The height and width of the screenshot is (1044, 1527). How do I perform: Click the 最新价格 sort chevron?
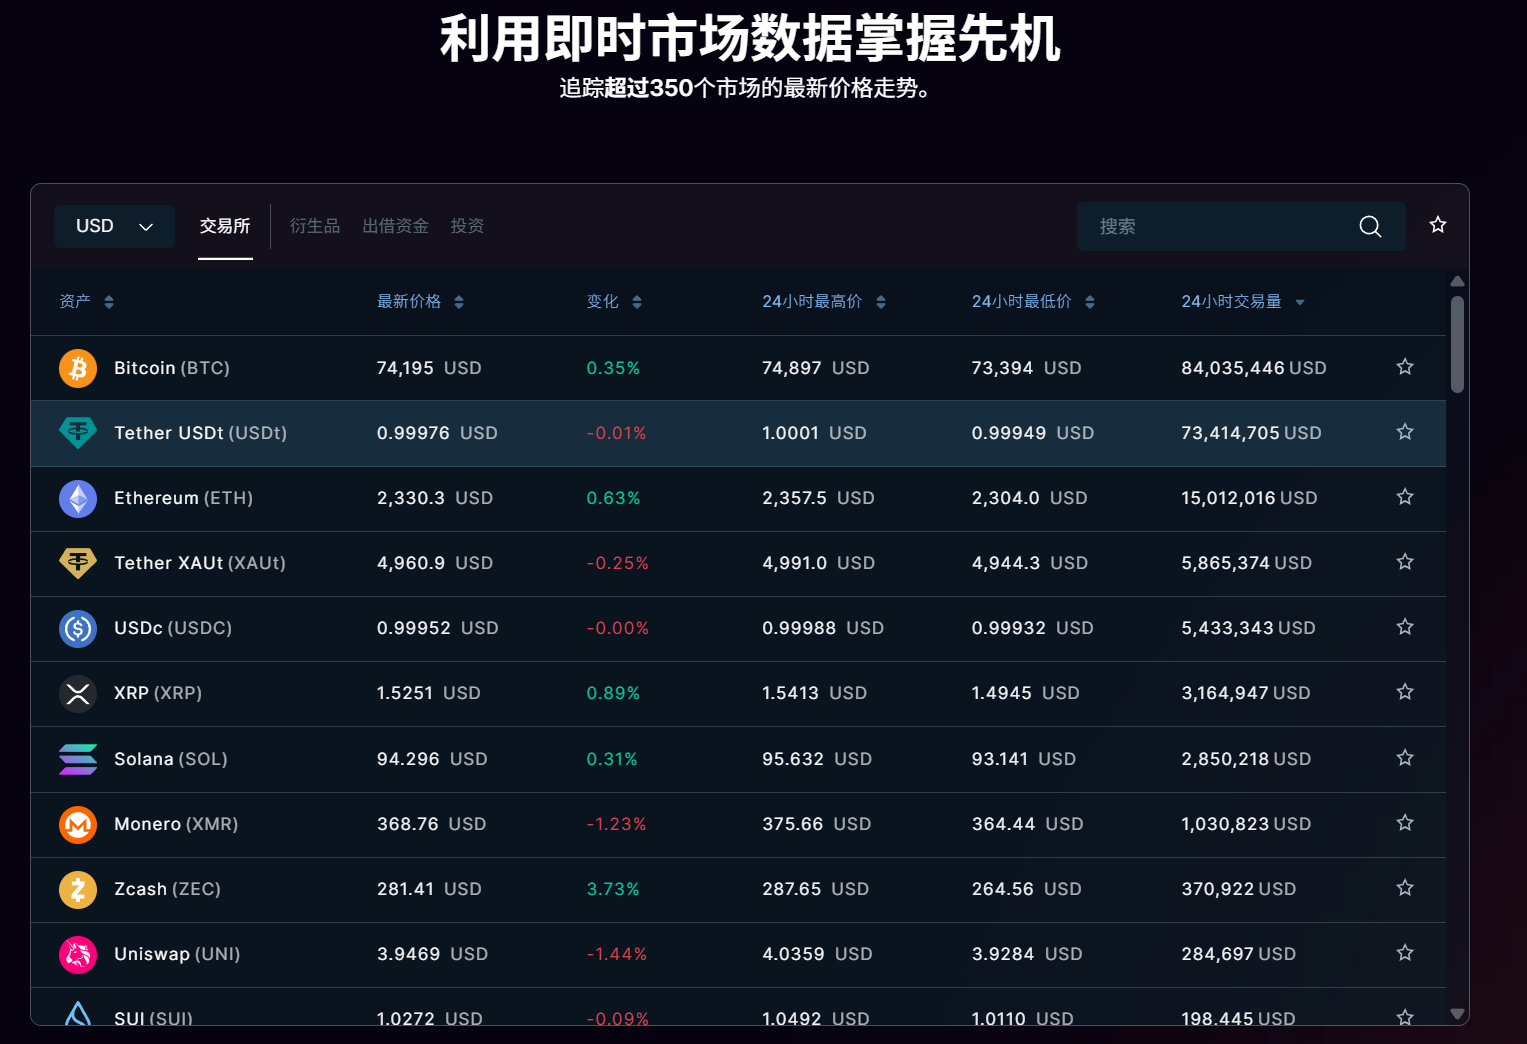tap(458, 301)
